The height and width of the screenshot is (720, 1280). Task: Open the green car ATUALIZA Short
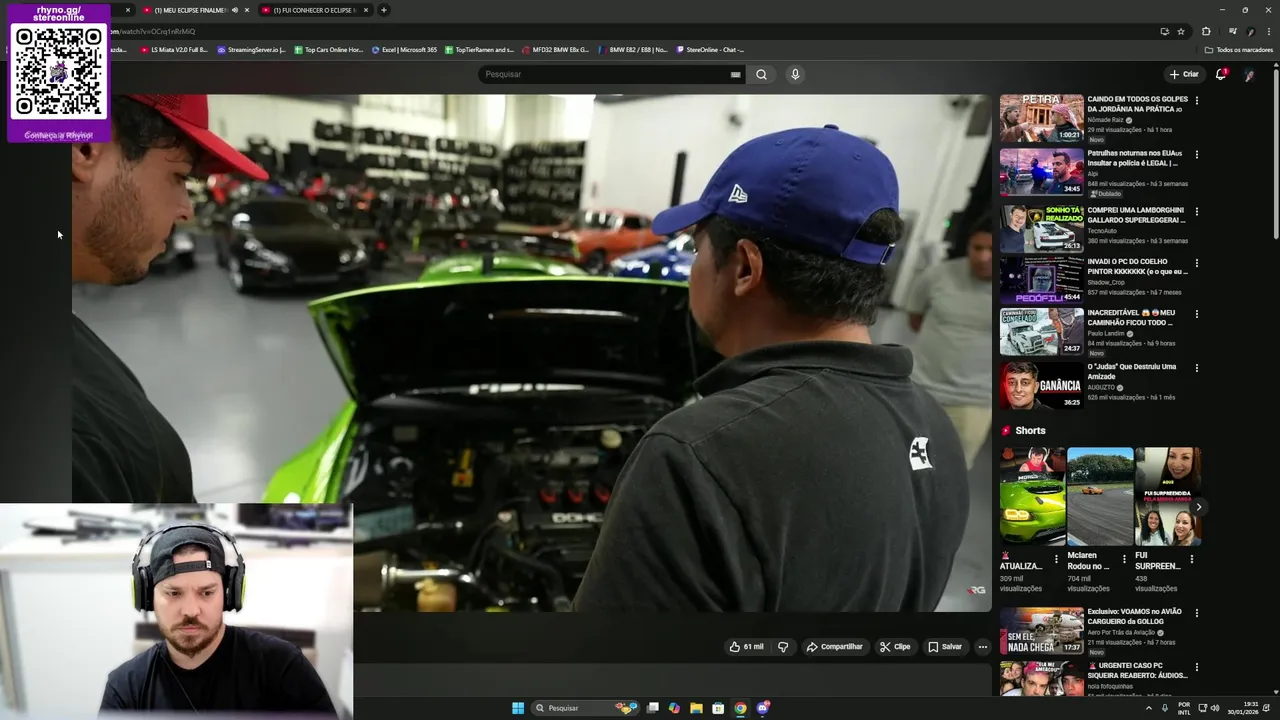(1032, 496)
